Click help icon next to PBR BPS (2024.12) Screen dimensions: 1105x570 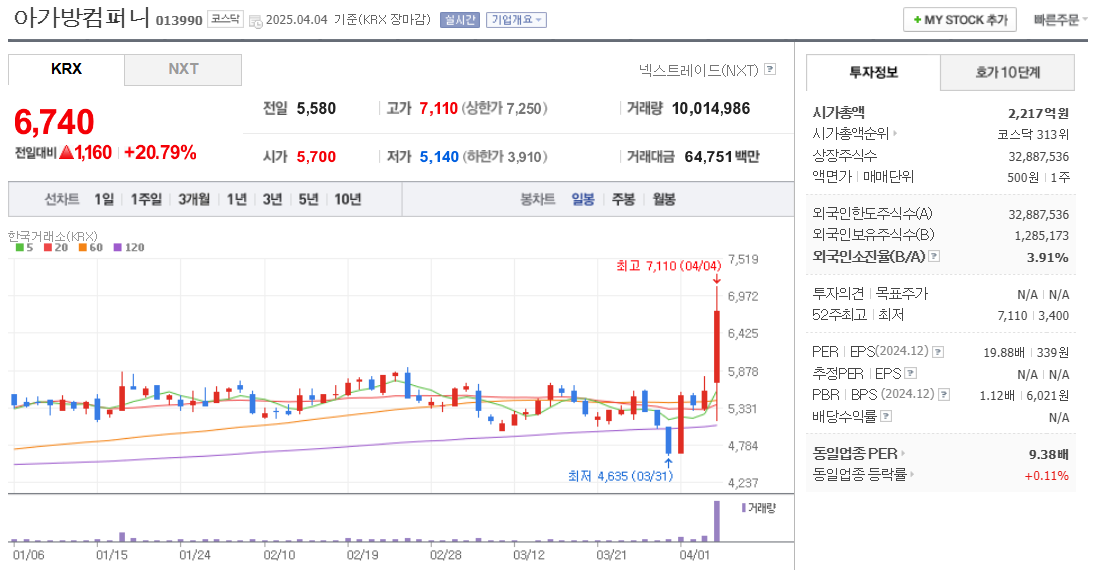click(944, 395)
